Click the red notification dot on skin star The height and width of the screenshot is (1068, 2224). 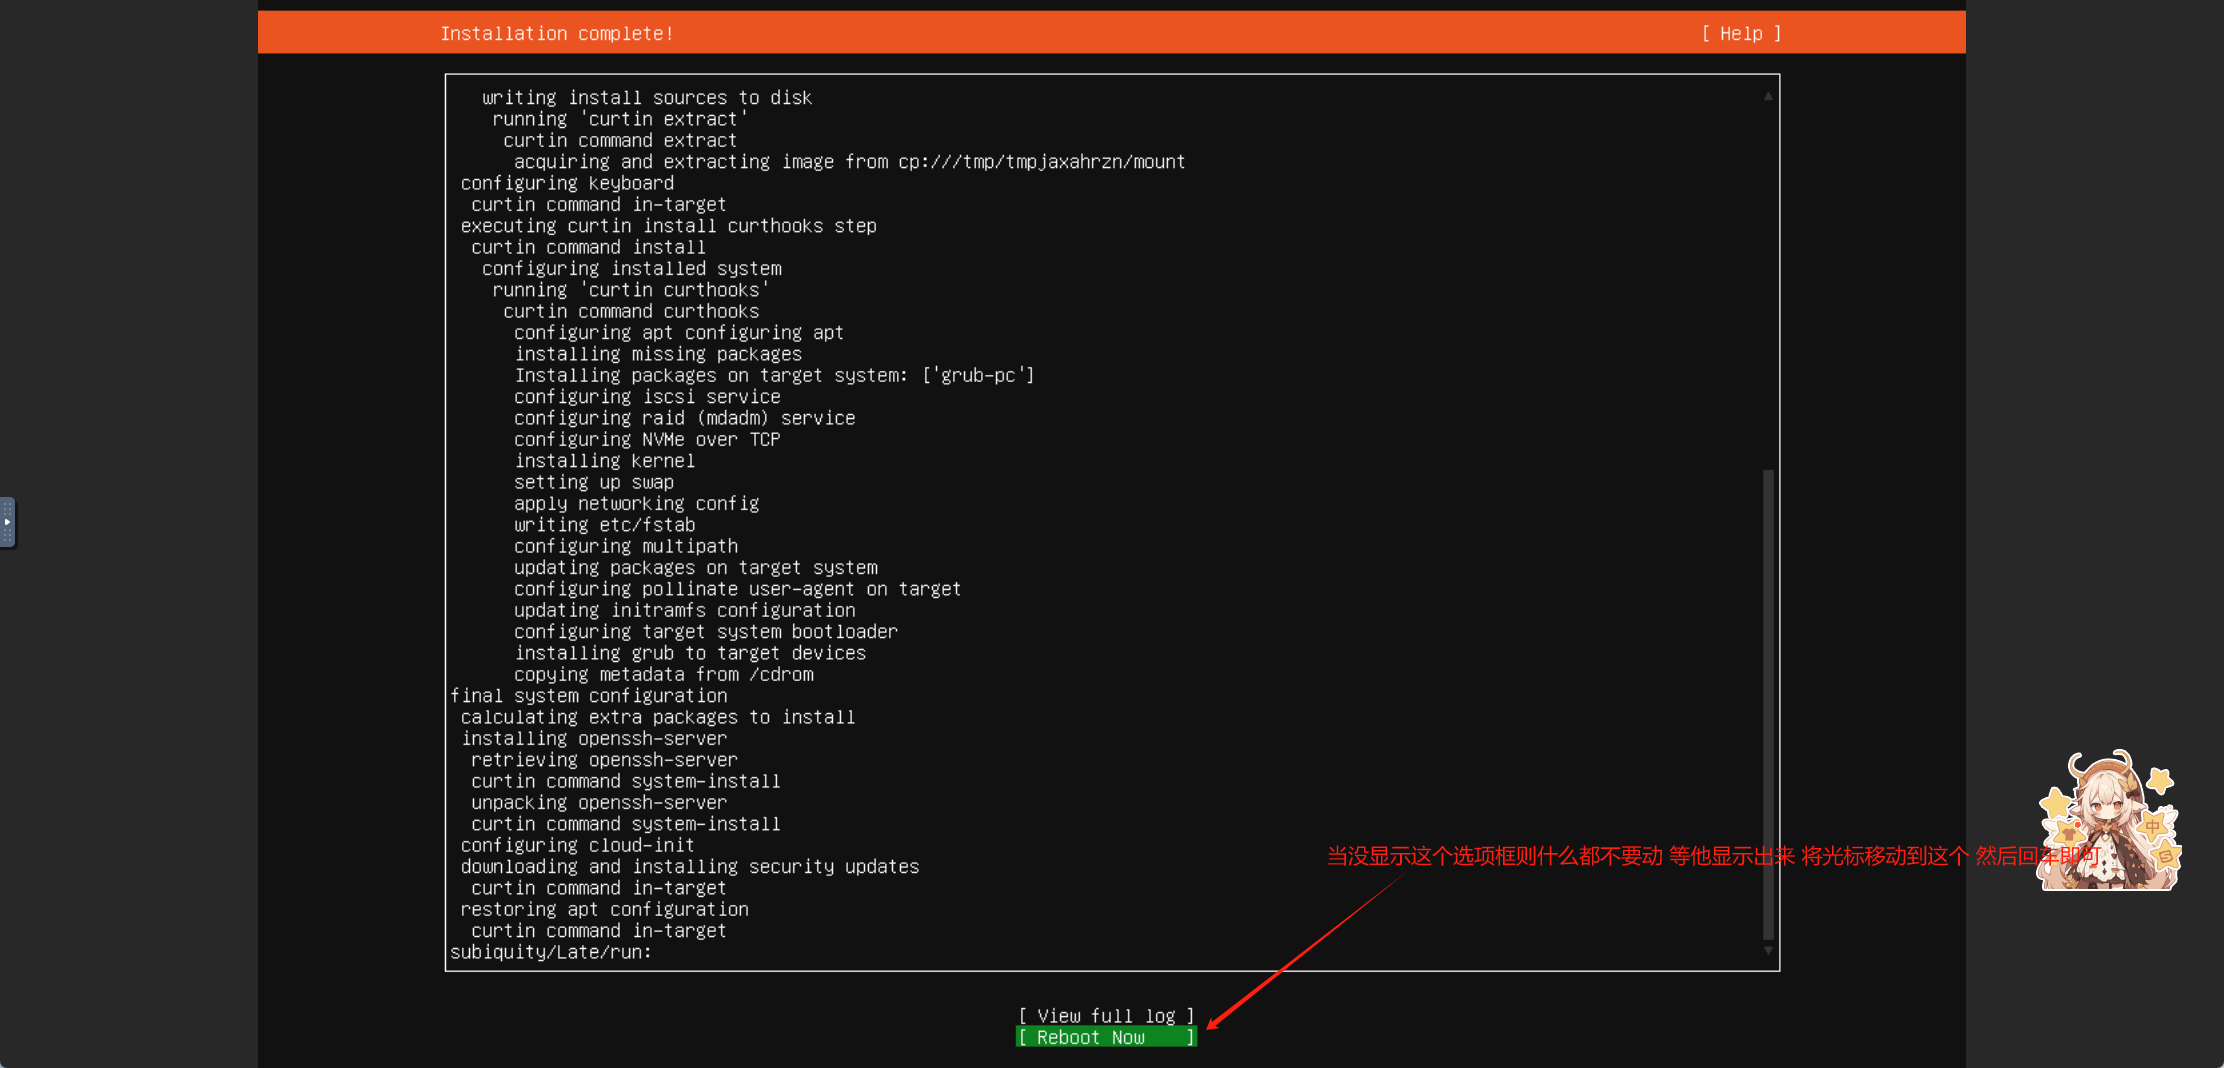(2078, 824)
